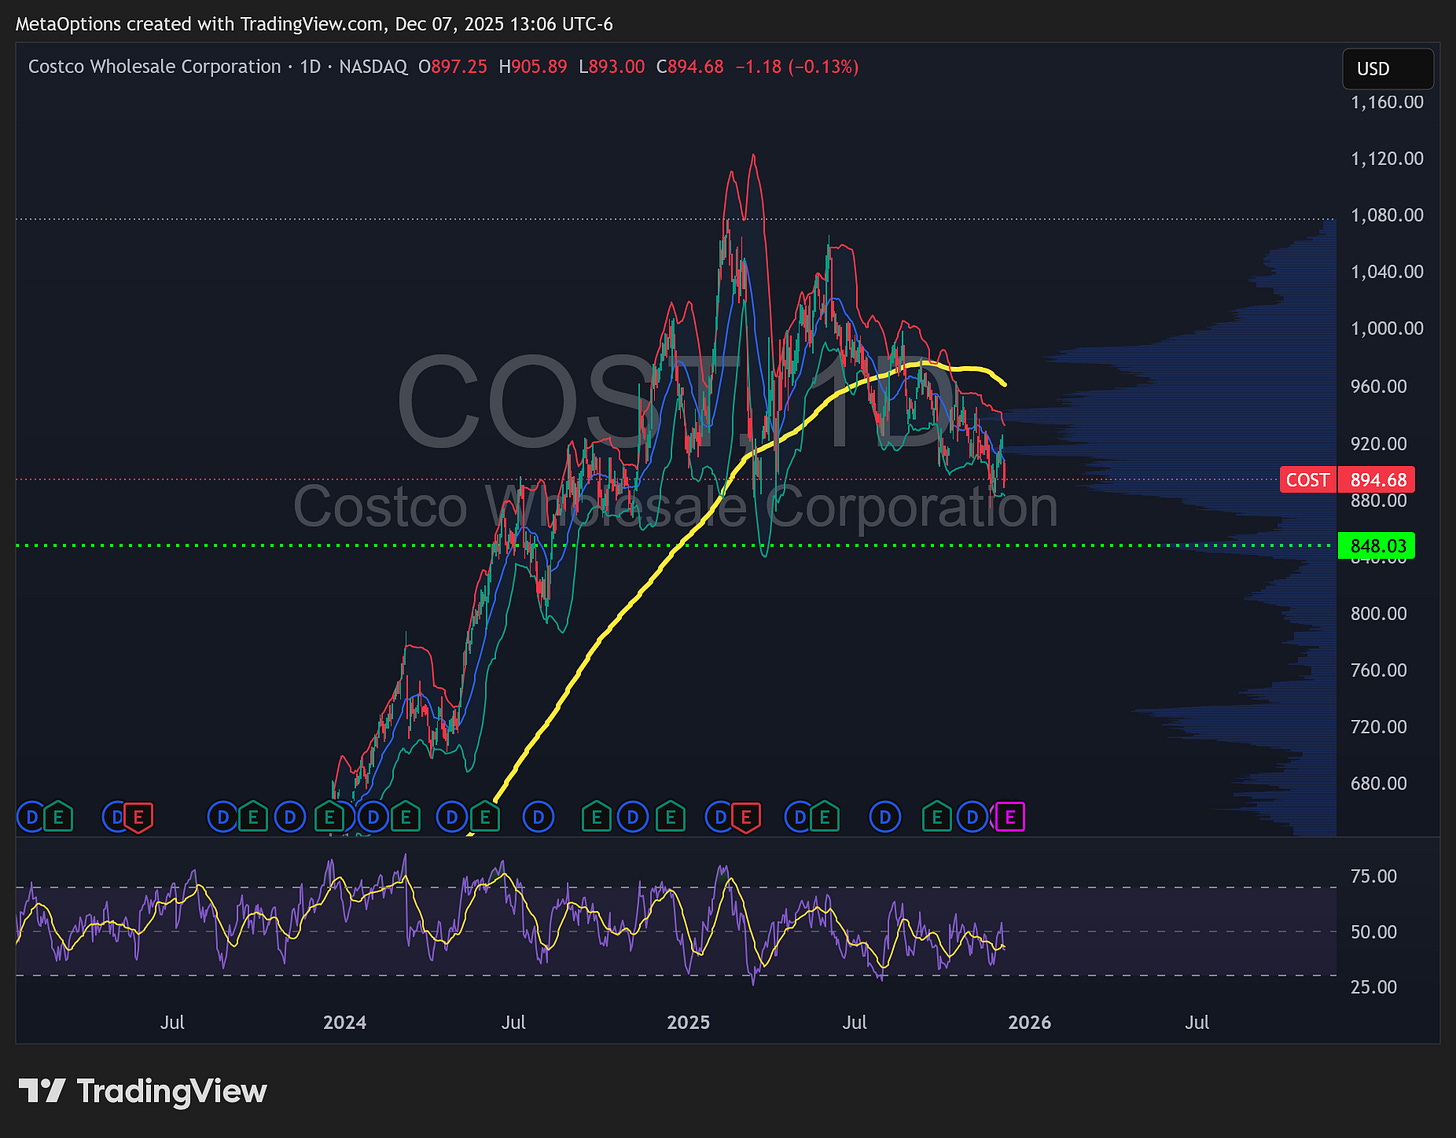Image resolution: width=1456 pixels, height=1138 pixels.
Task: Click the last blue D marker near 2026
Action: (972, 817)
